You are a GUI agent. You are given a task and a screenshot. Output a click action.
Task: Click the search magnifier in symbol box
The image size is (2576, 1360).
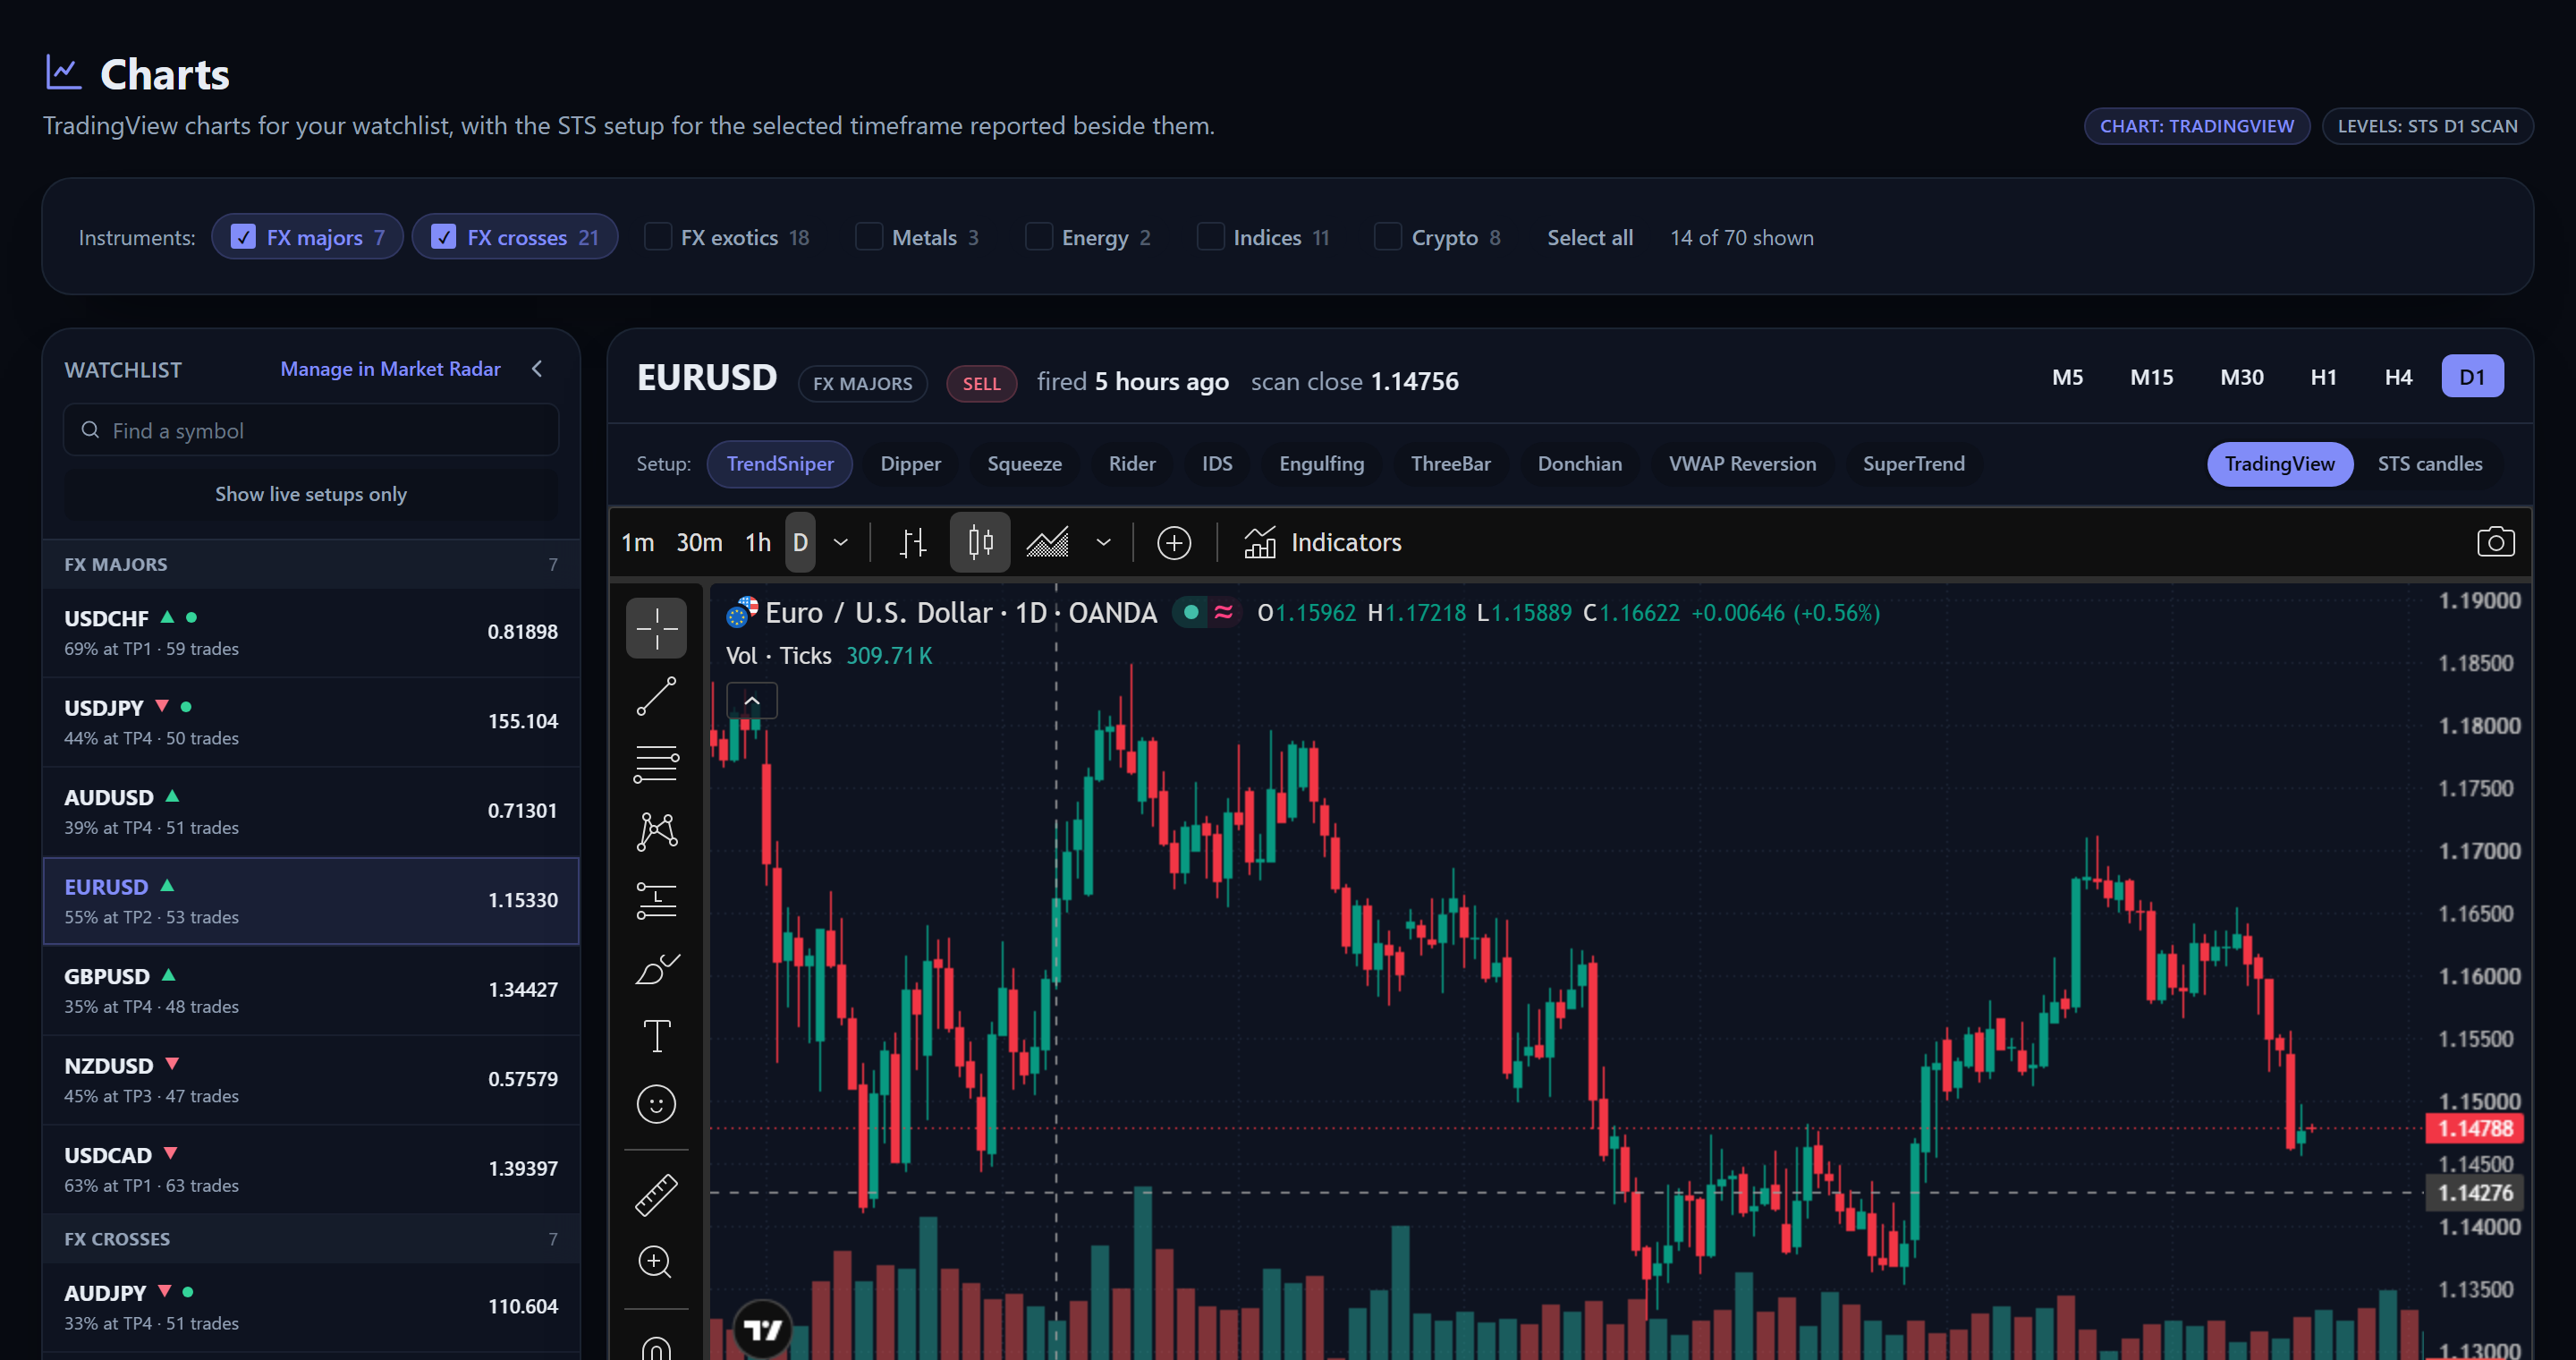point(90,430)
